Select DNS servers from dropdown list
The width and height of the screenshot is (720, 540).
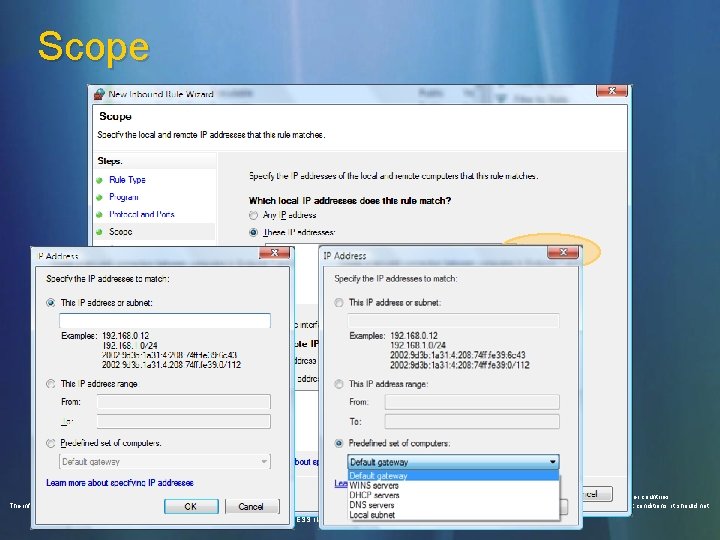pyautogui.click(x=454, y=505)
